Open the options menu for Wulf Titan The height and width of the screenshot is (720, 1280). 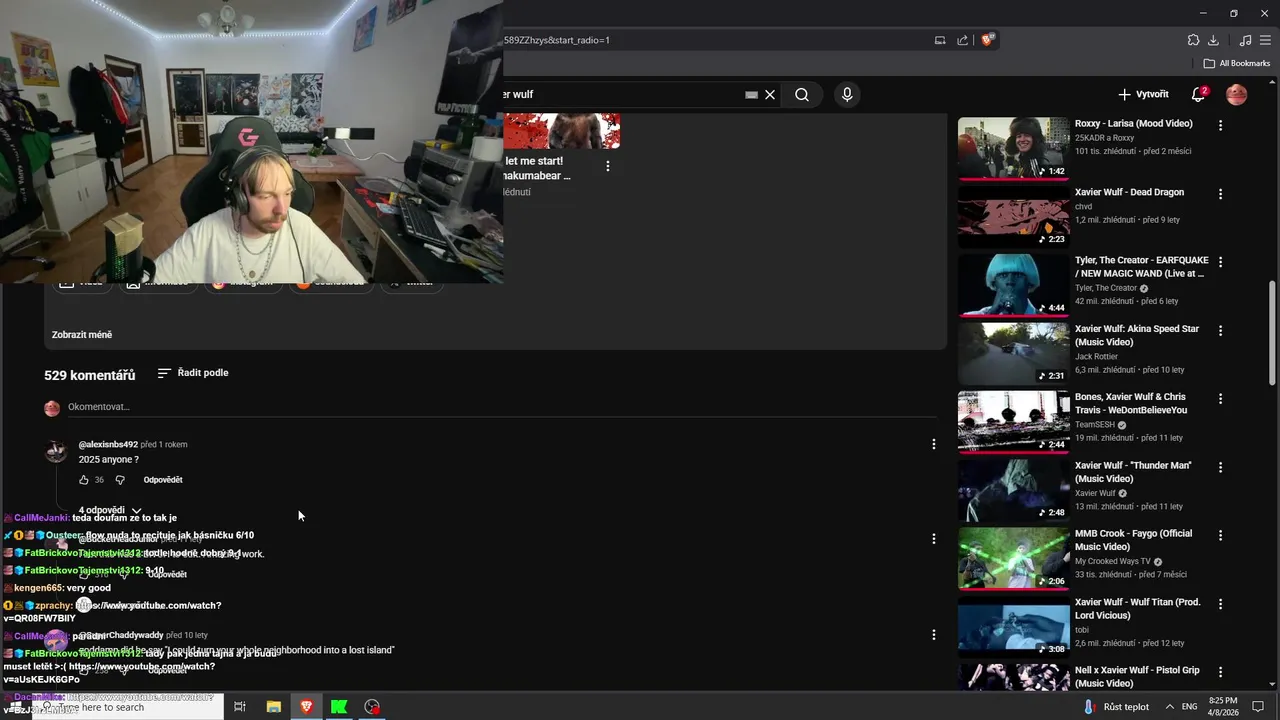tap(1220, 604)
